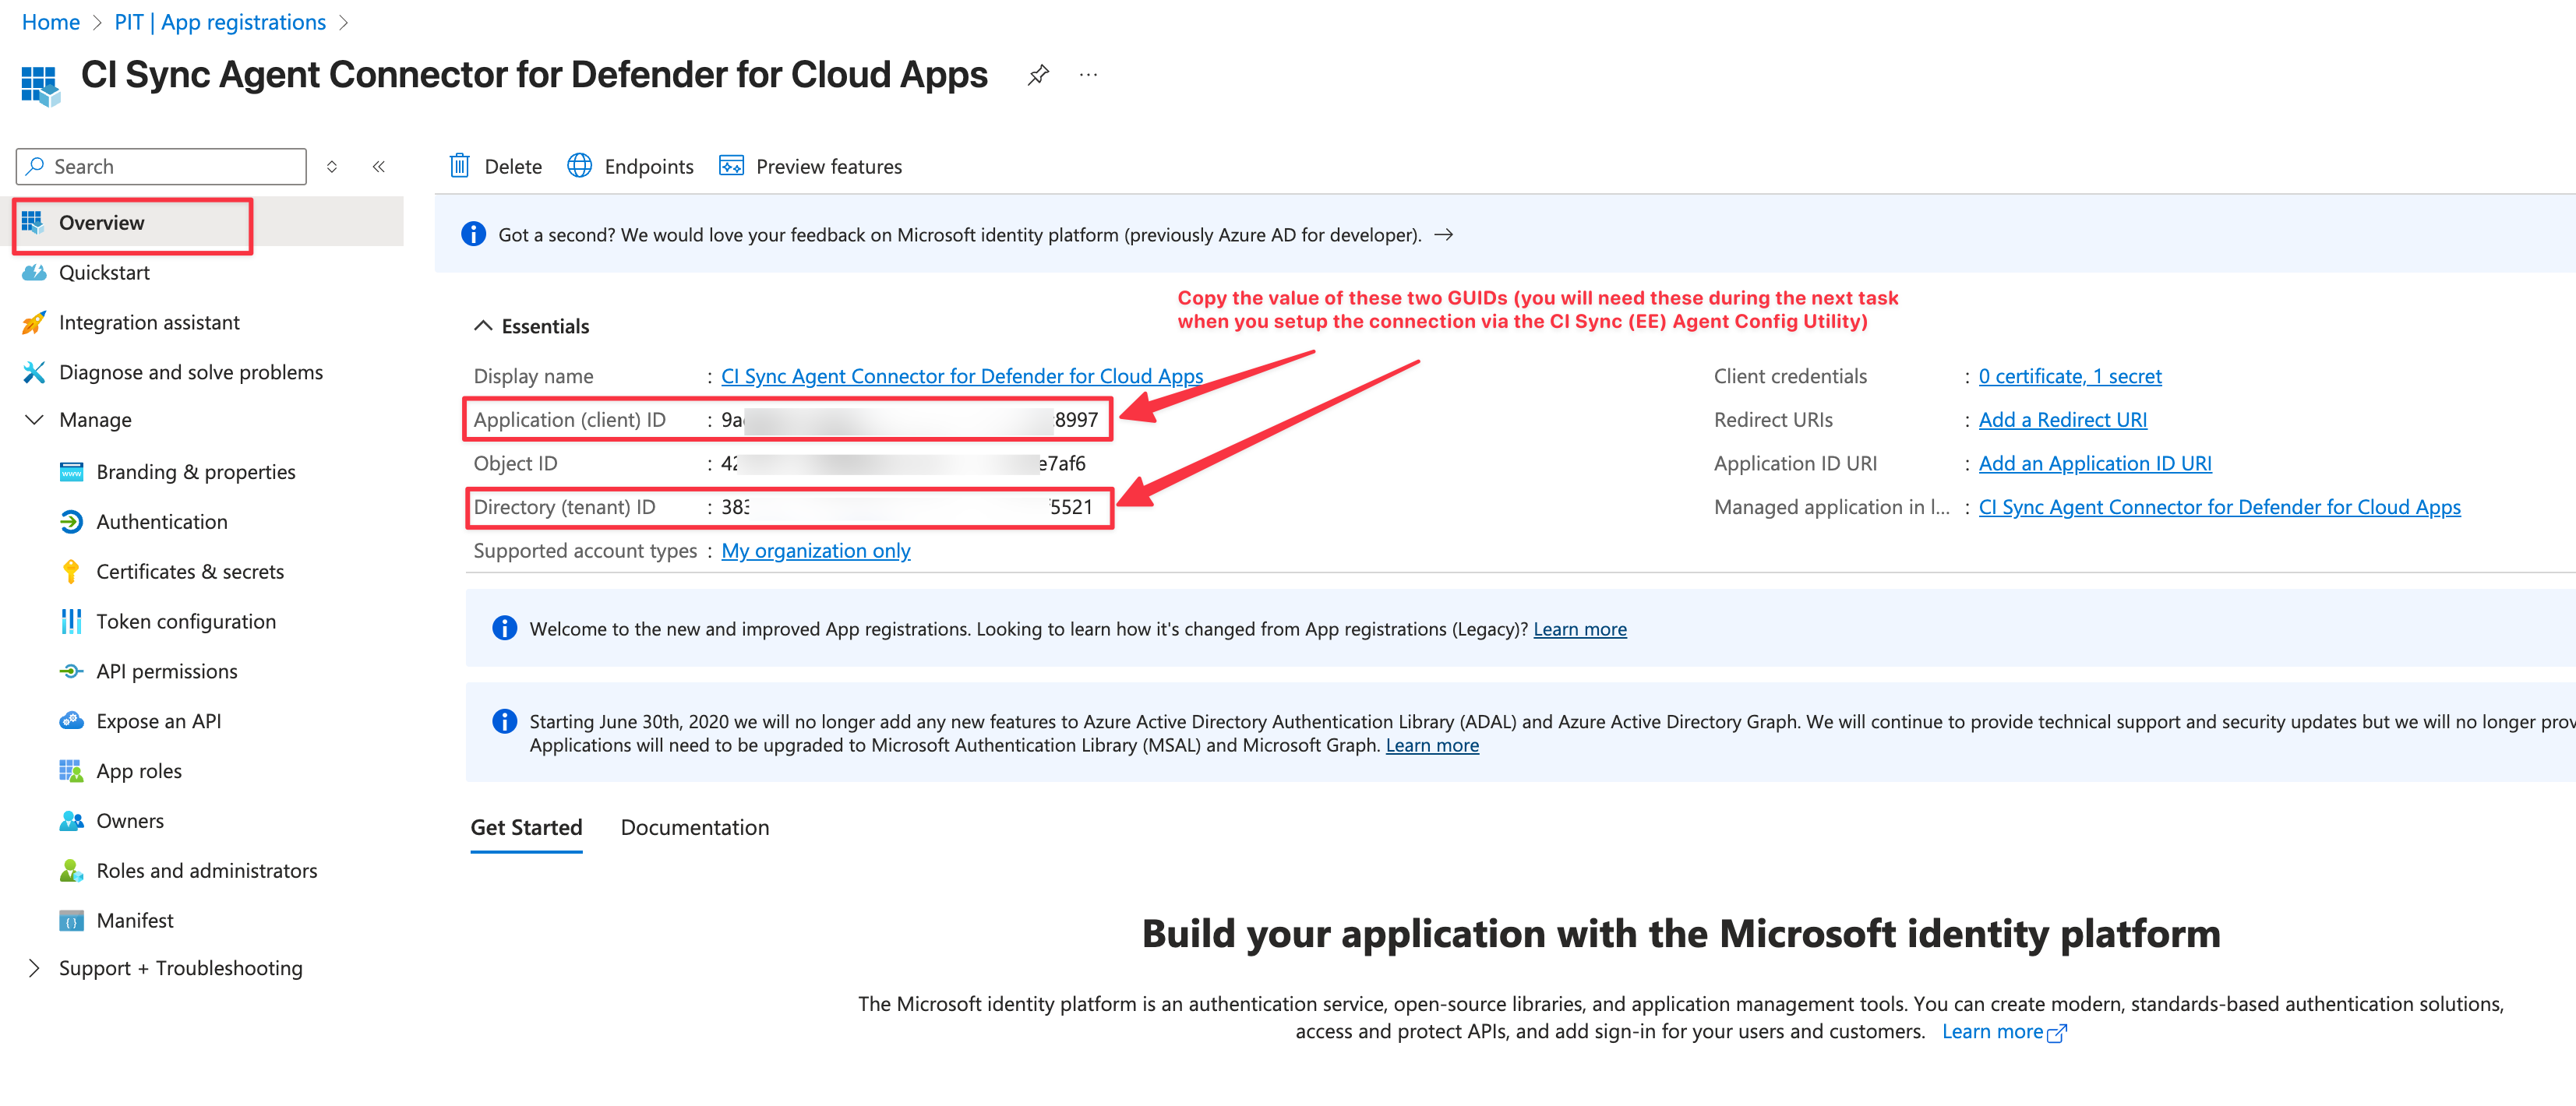The width and height of the screenshot is (2576, 1106).
Task: Click the Endpoints globe icon
Action: click(x=580, y=166)
